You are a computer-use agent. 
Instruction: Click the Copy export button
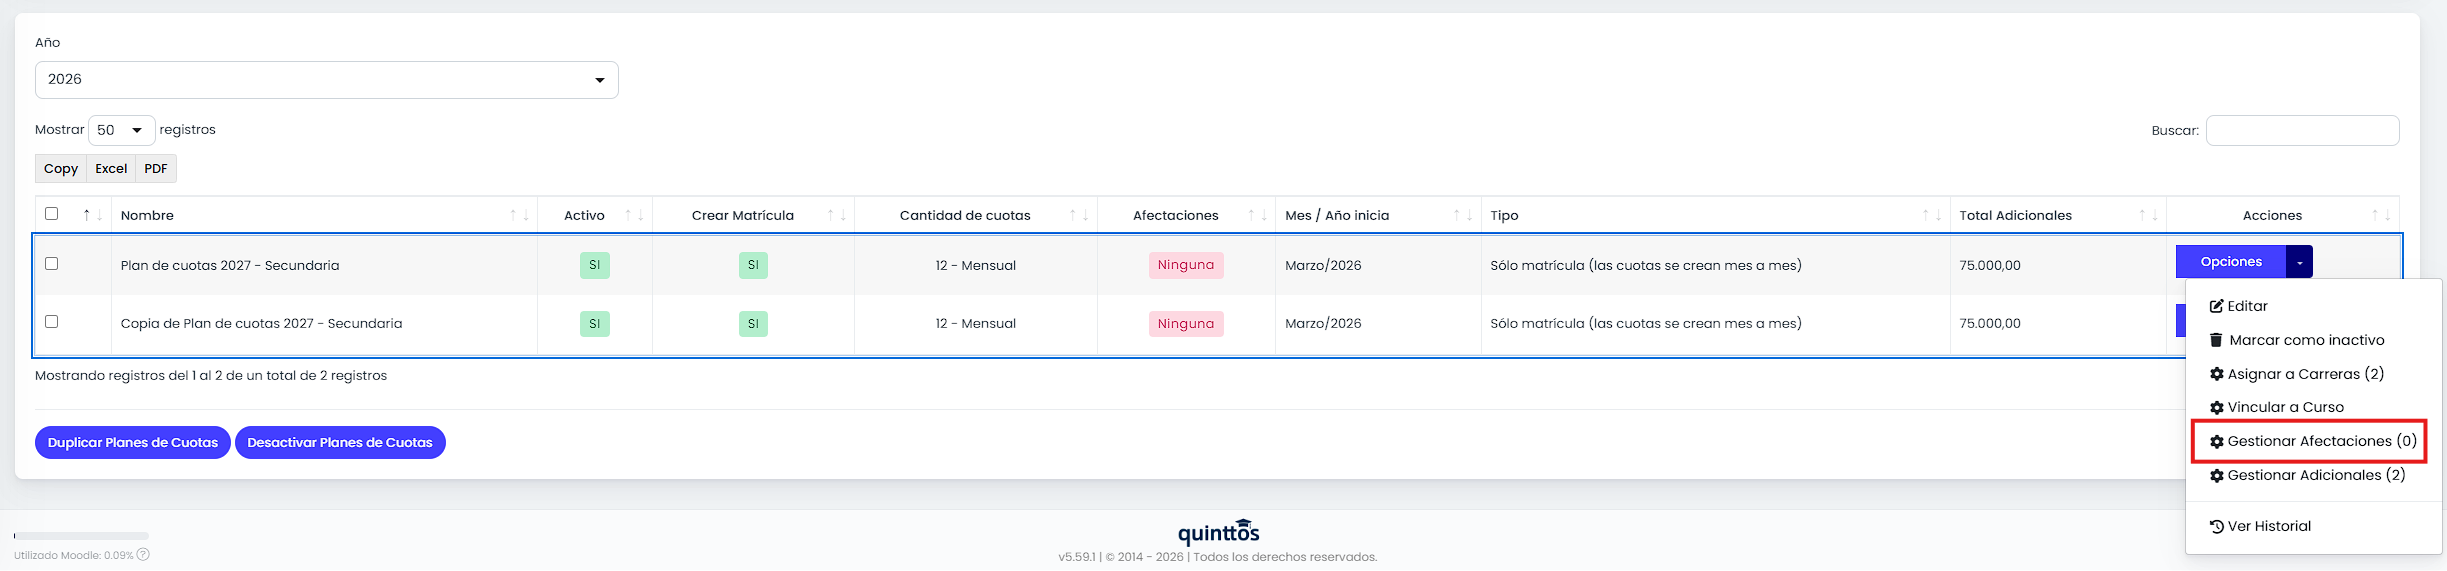point(61,169)
